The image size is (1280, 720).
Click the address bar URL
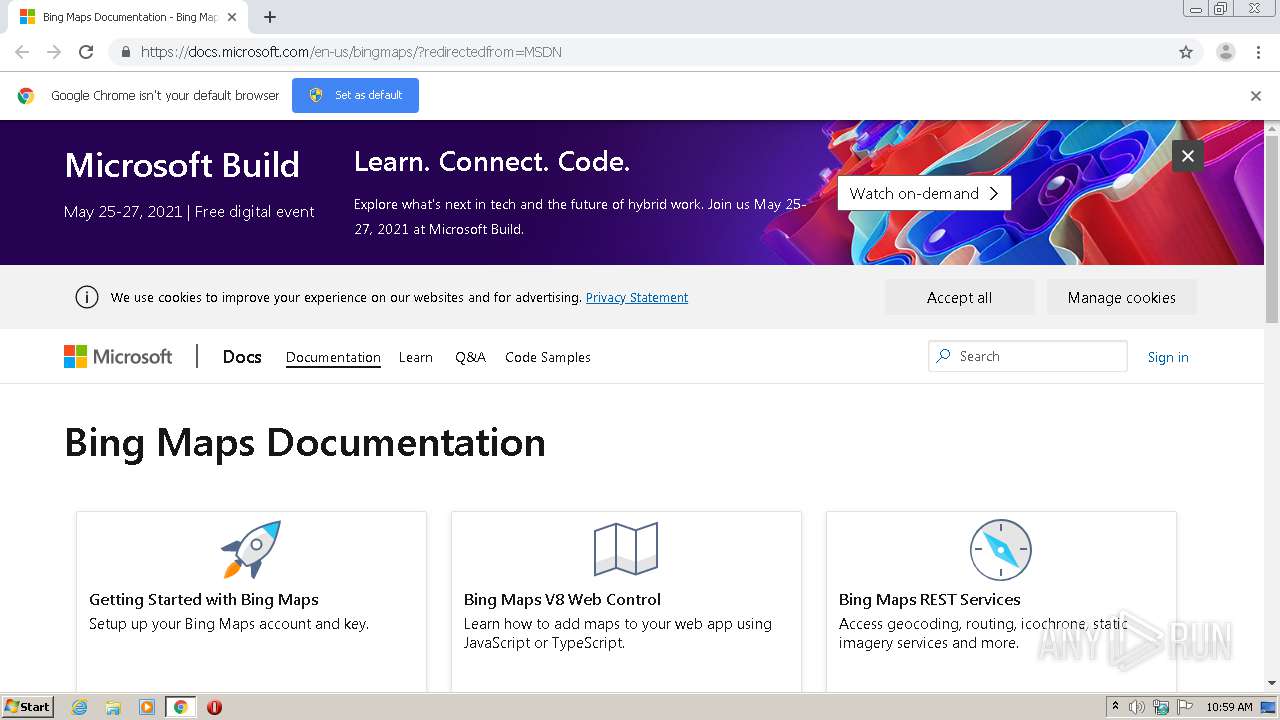point(351,52)
